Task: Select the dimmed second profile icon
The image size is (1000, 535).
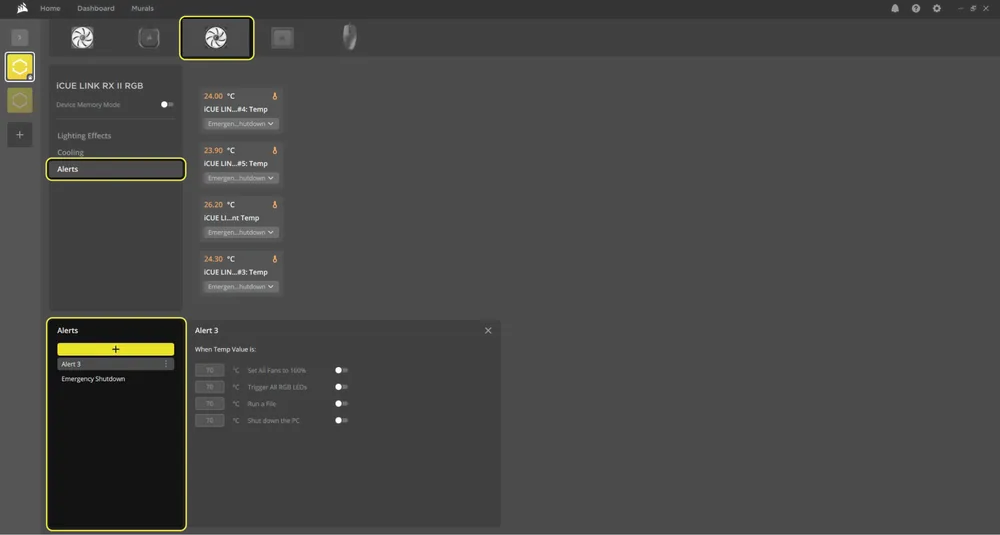Action: [20, 100]
